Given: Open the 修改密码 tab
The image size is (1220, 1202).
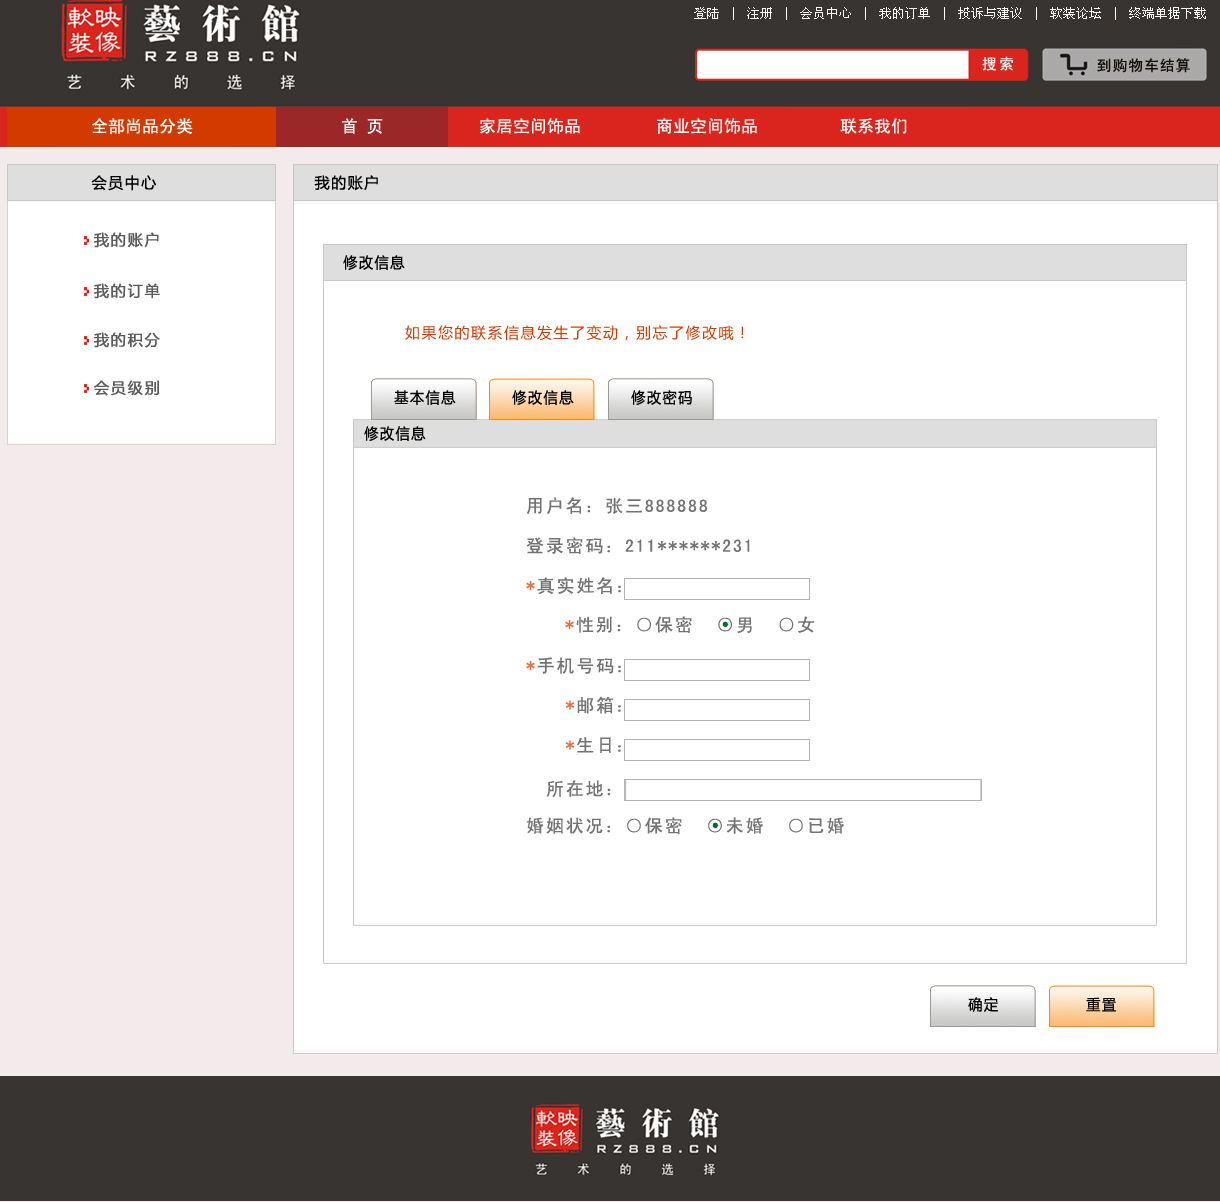Looking at the screenshot, I should coord(660,398).
